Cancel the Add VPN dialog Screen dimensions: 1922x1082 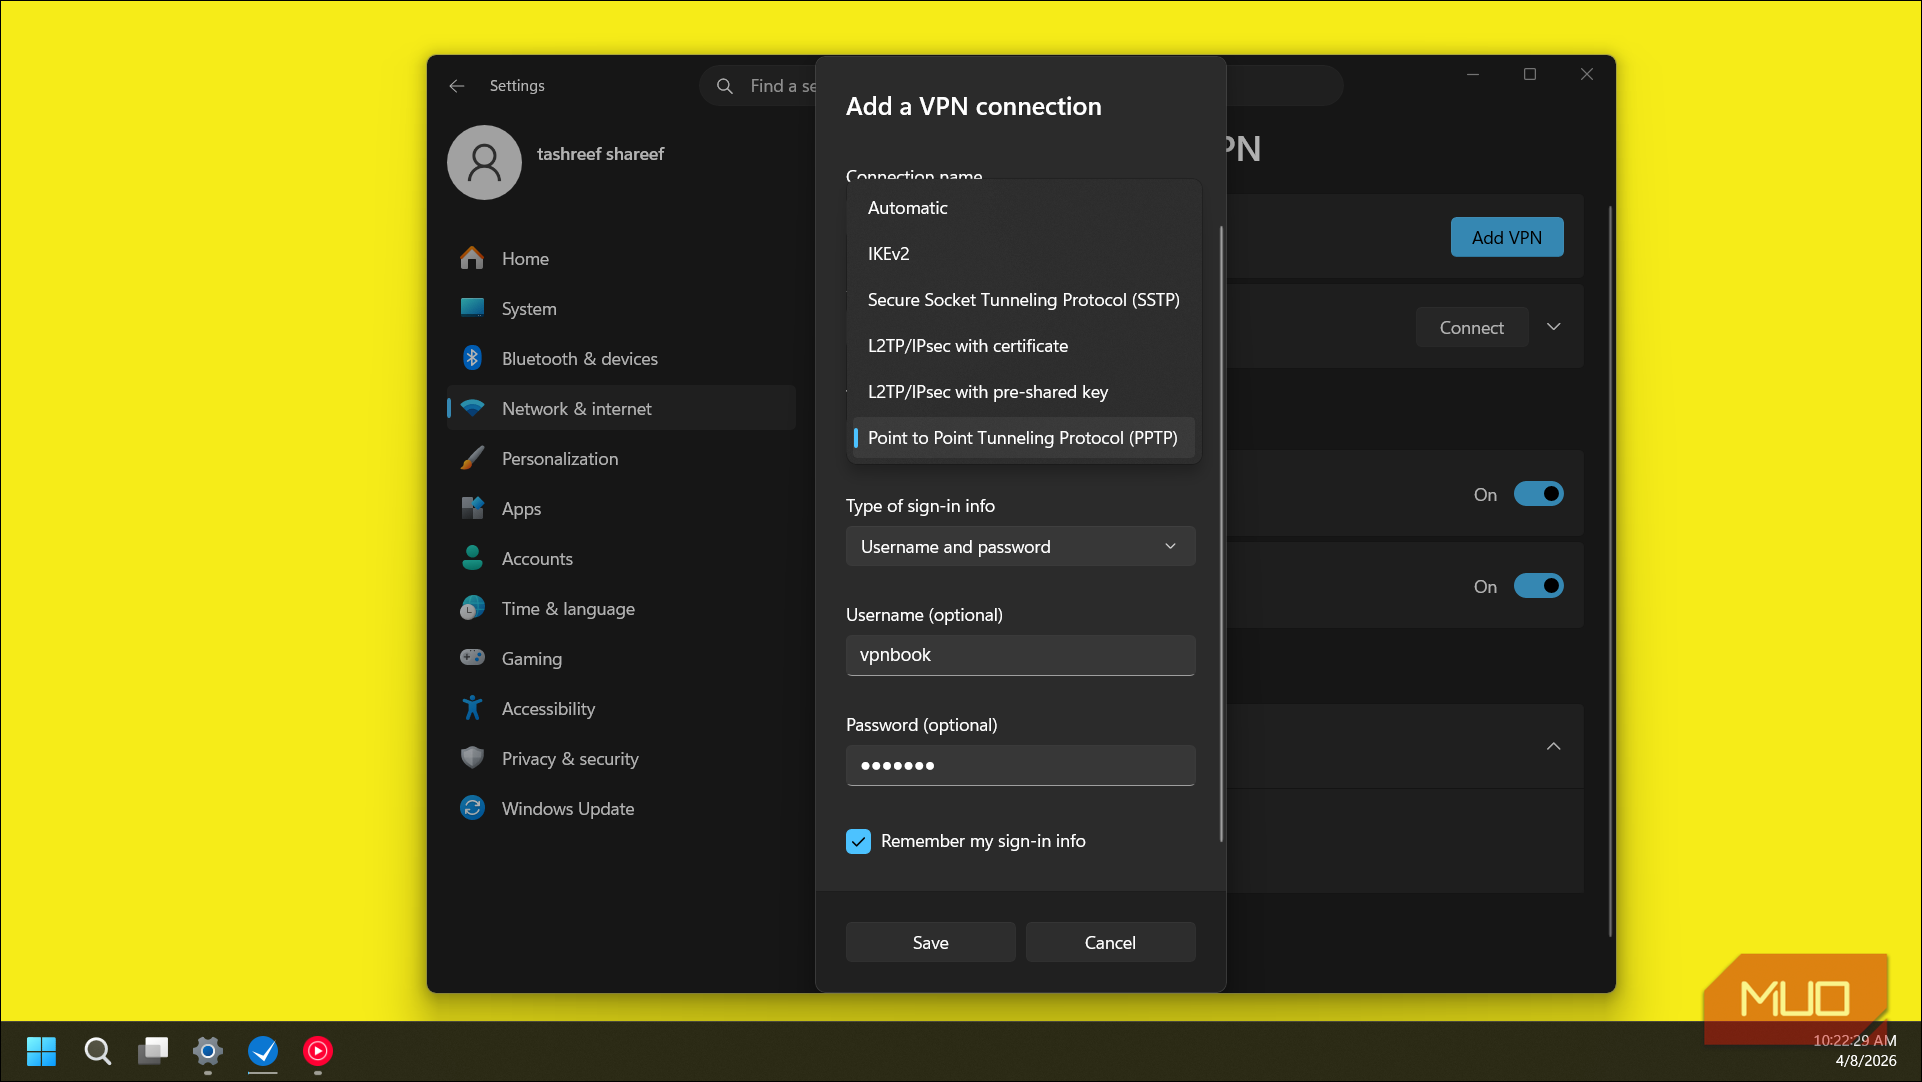1110,943
